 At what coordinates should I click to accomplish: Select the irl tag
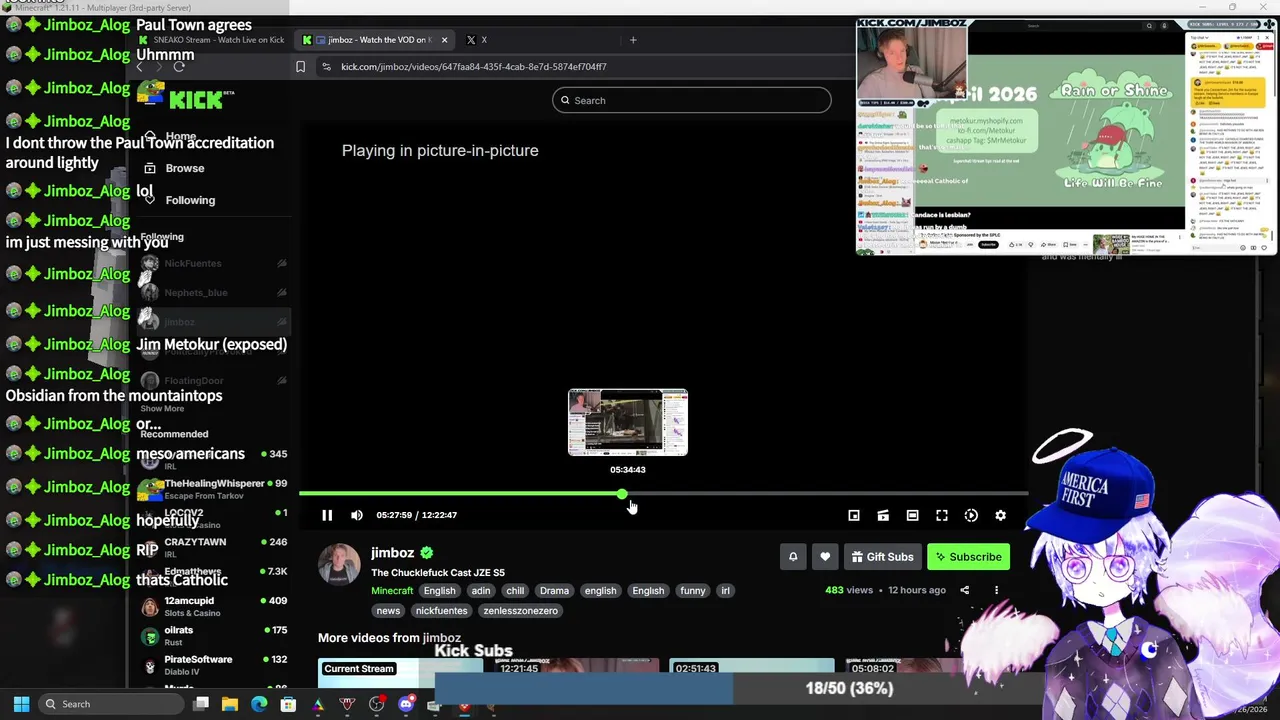coord(726,590)
